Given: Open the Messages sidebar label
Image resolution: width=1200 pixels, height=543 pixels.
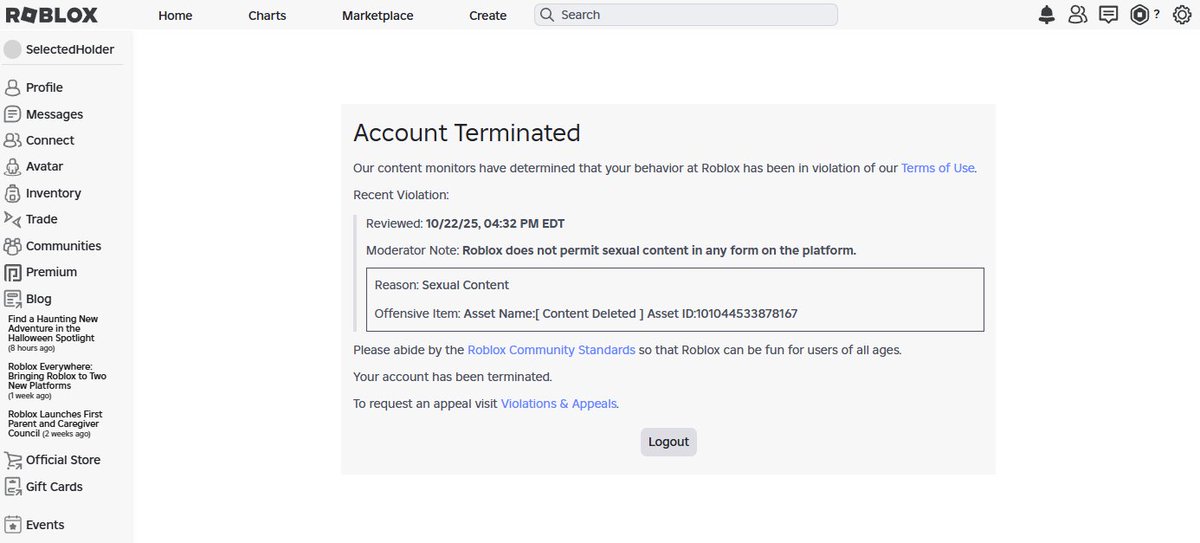Looking at the screenshot, I should pos(54,114).
